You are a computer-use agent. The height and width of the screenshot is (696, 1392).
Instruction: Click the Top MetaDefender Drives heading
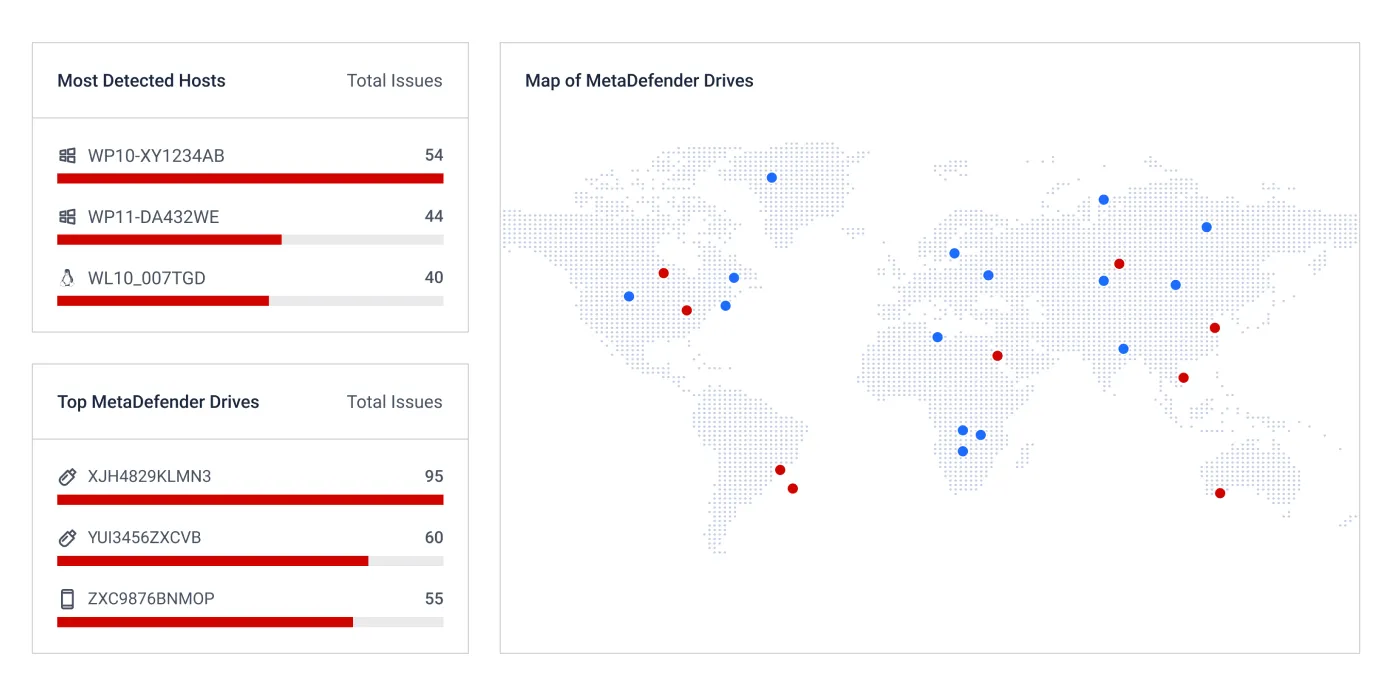coord(158,402)
